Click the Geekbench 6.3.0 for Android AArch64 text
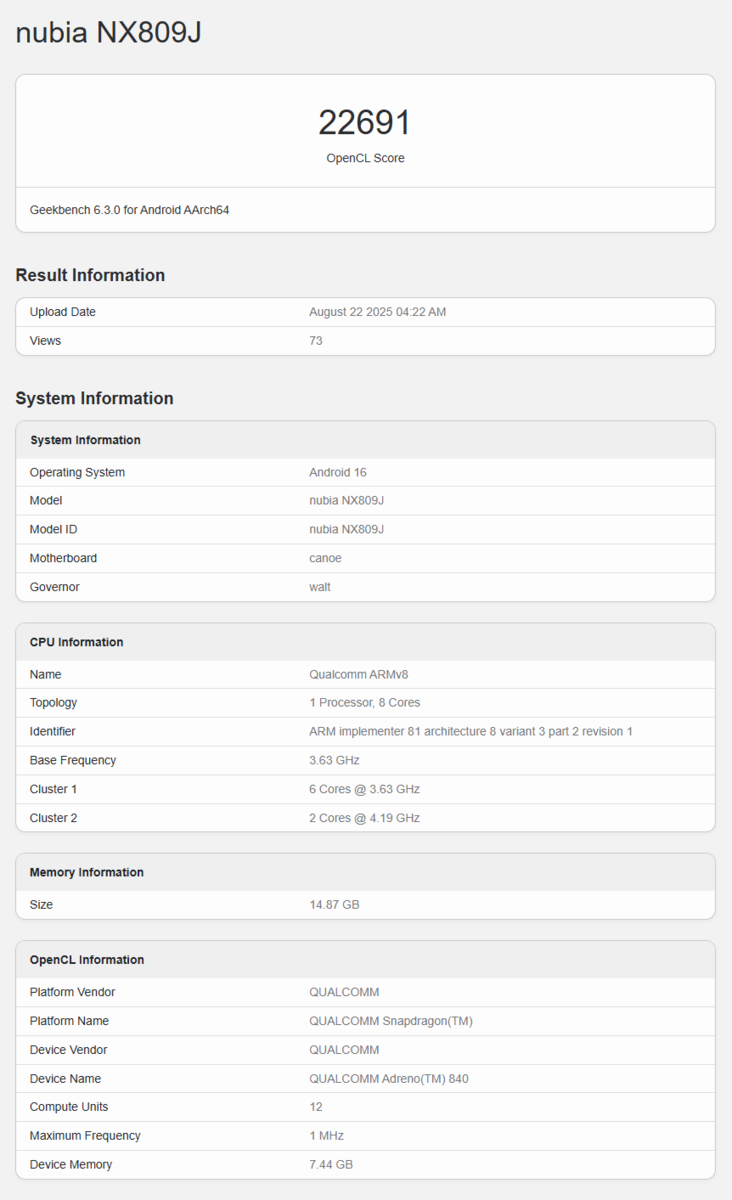The width and height of the screenshot is (732, 1200). tap(130, 210)
